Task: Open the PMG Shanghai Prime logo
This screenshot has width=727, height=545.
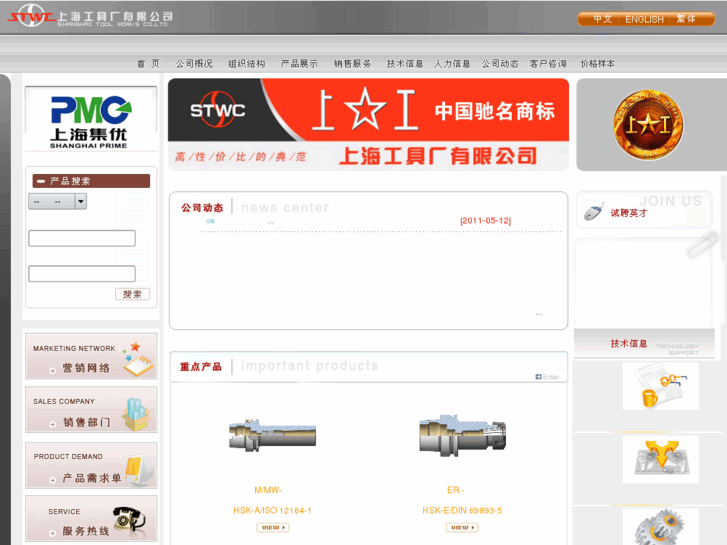Action: 90,121
